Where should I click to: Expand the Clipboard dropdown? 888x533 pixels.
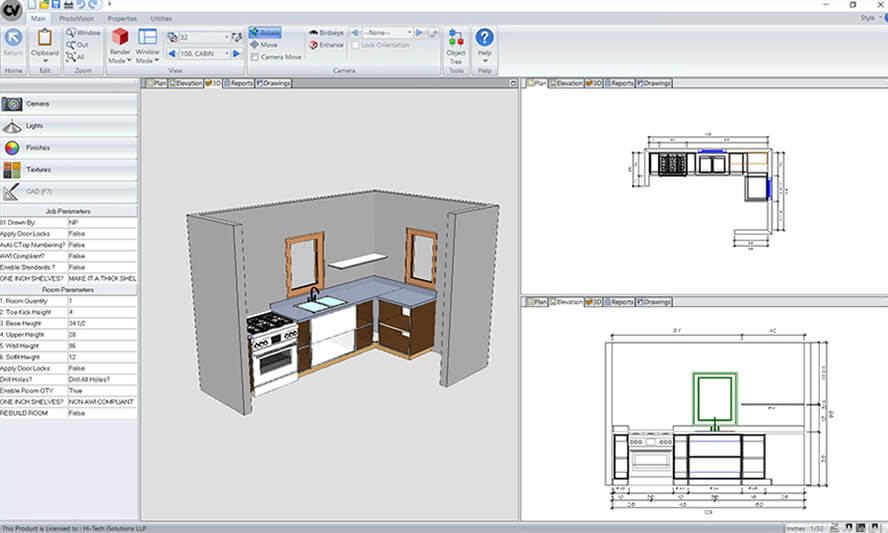[x=44, y=60]
